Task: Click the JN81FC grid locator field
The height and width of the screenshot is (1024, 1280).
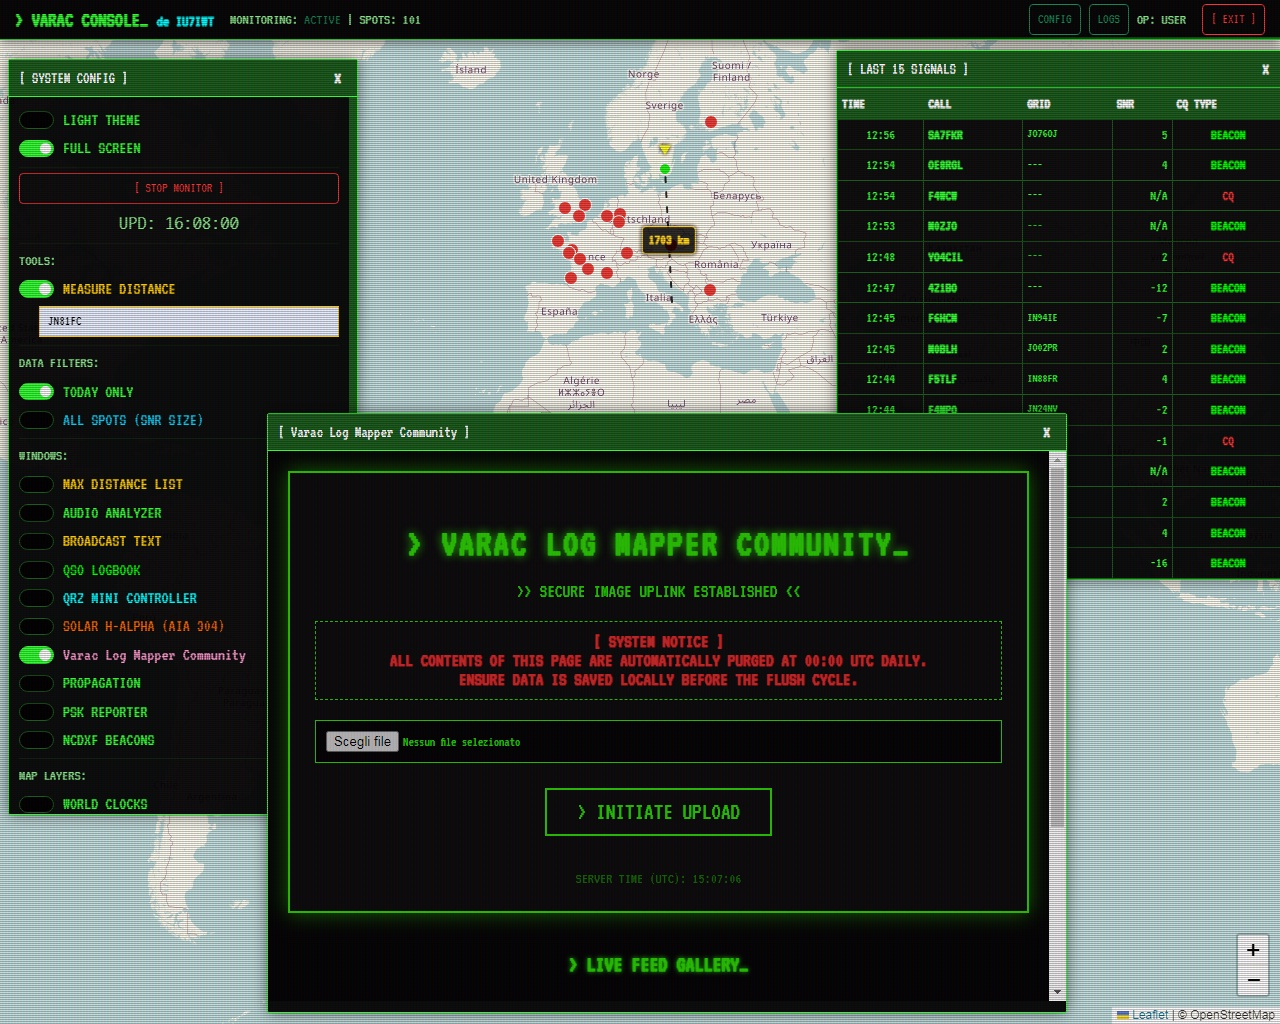Action: [189, 321]
